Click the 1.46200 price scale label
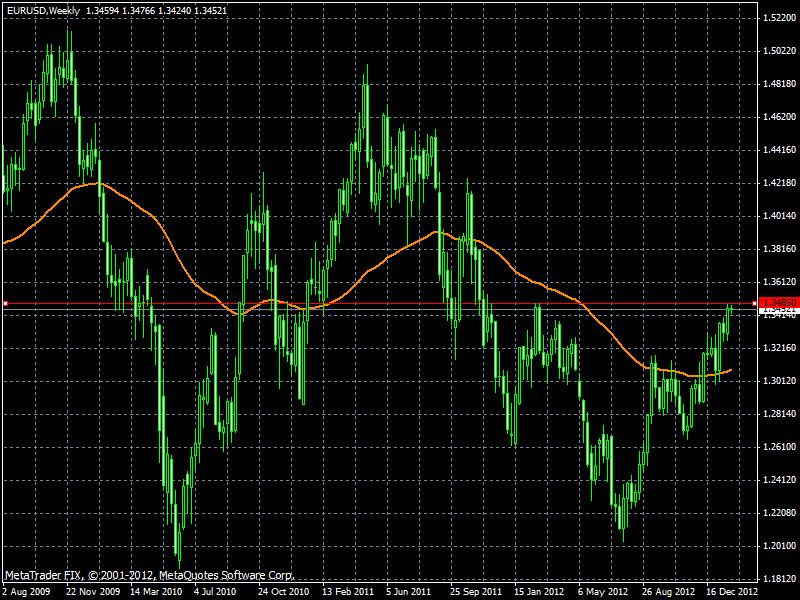This screenshot has height=600, width=800. coord(780,117)
